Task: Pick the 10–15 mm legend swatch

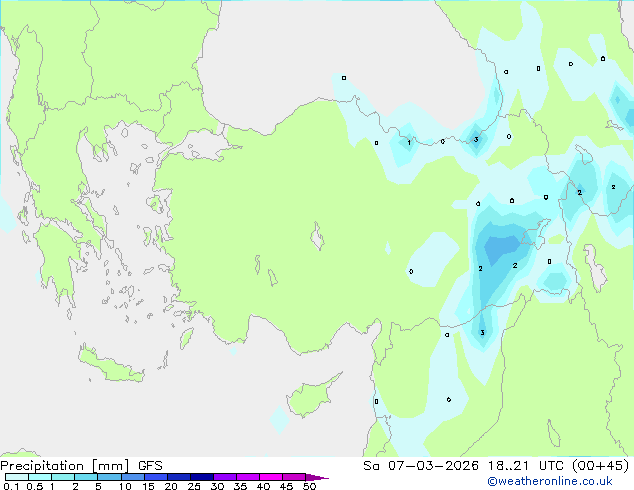Action: [133, 477]
